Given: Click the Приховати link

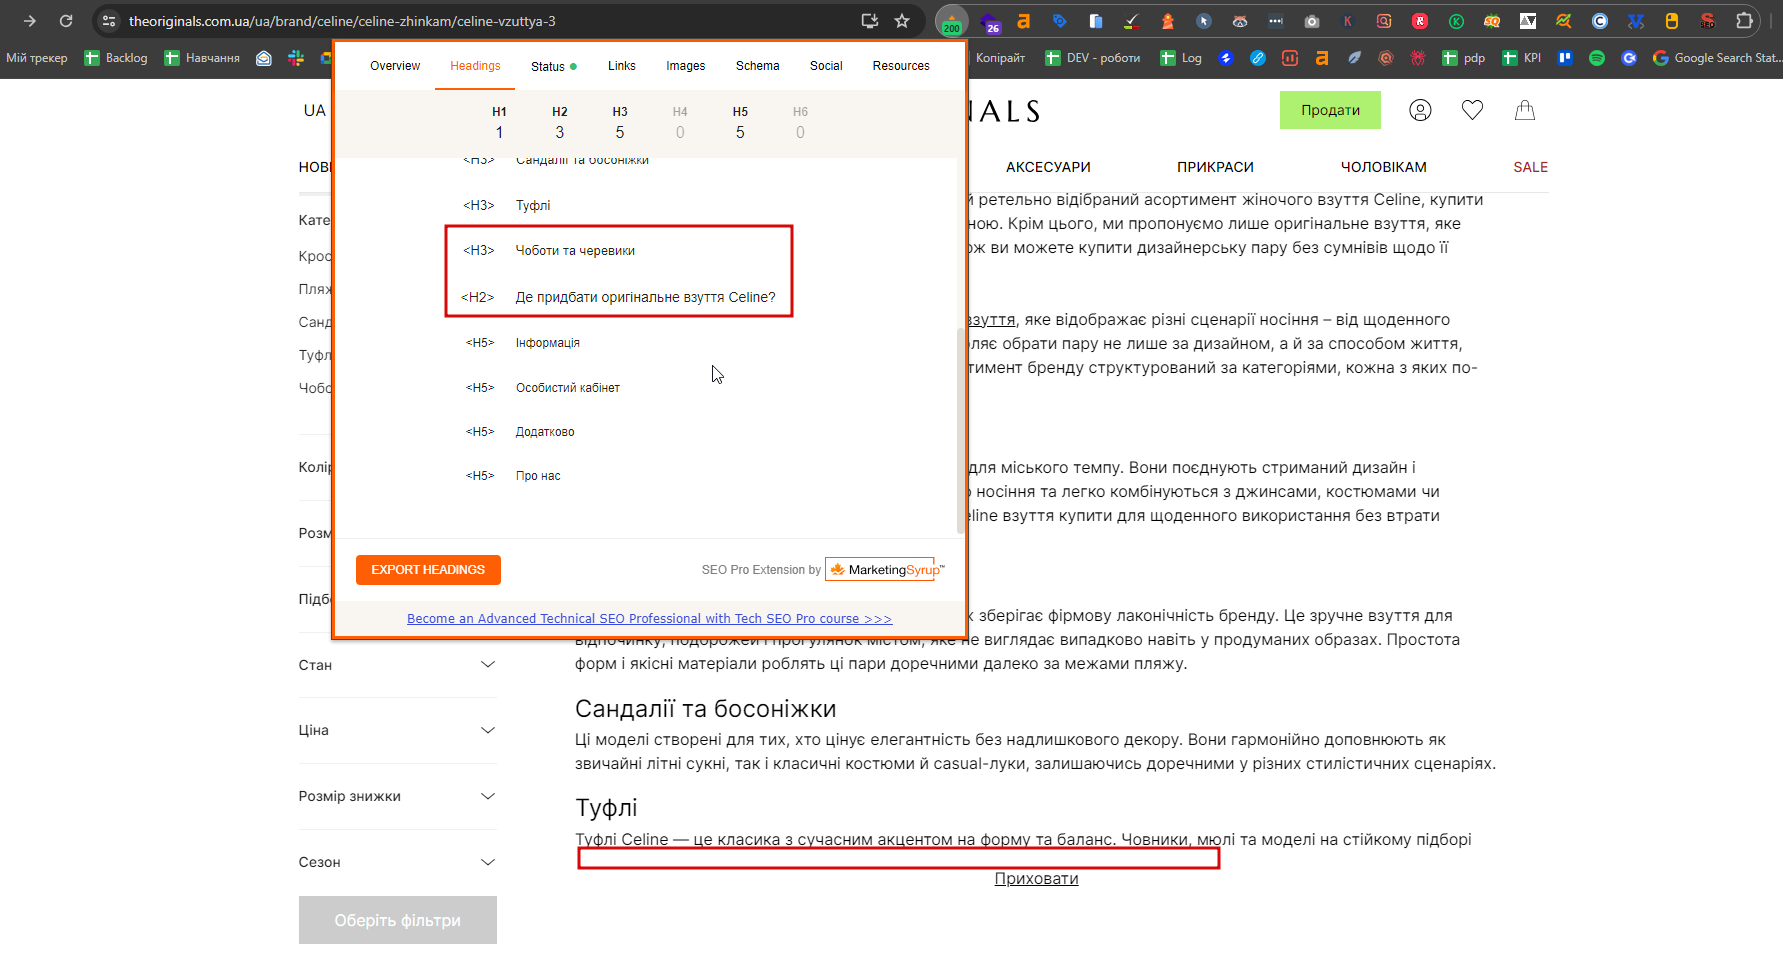Looking at the screenshot, I should tap(1036, 879).
